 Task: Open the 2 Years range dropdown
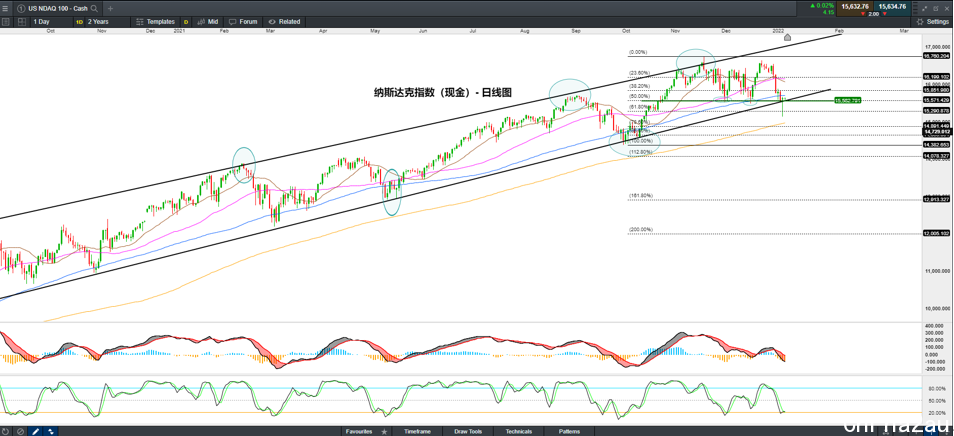107,21
